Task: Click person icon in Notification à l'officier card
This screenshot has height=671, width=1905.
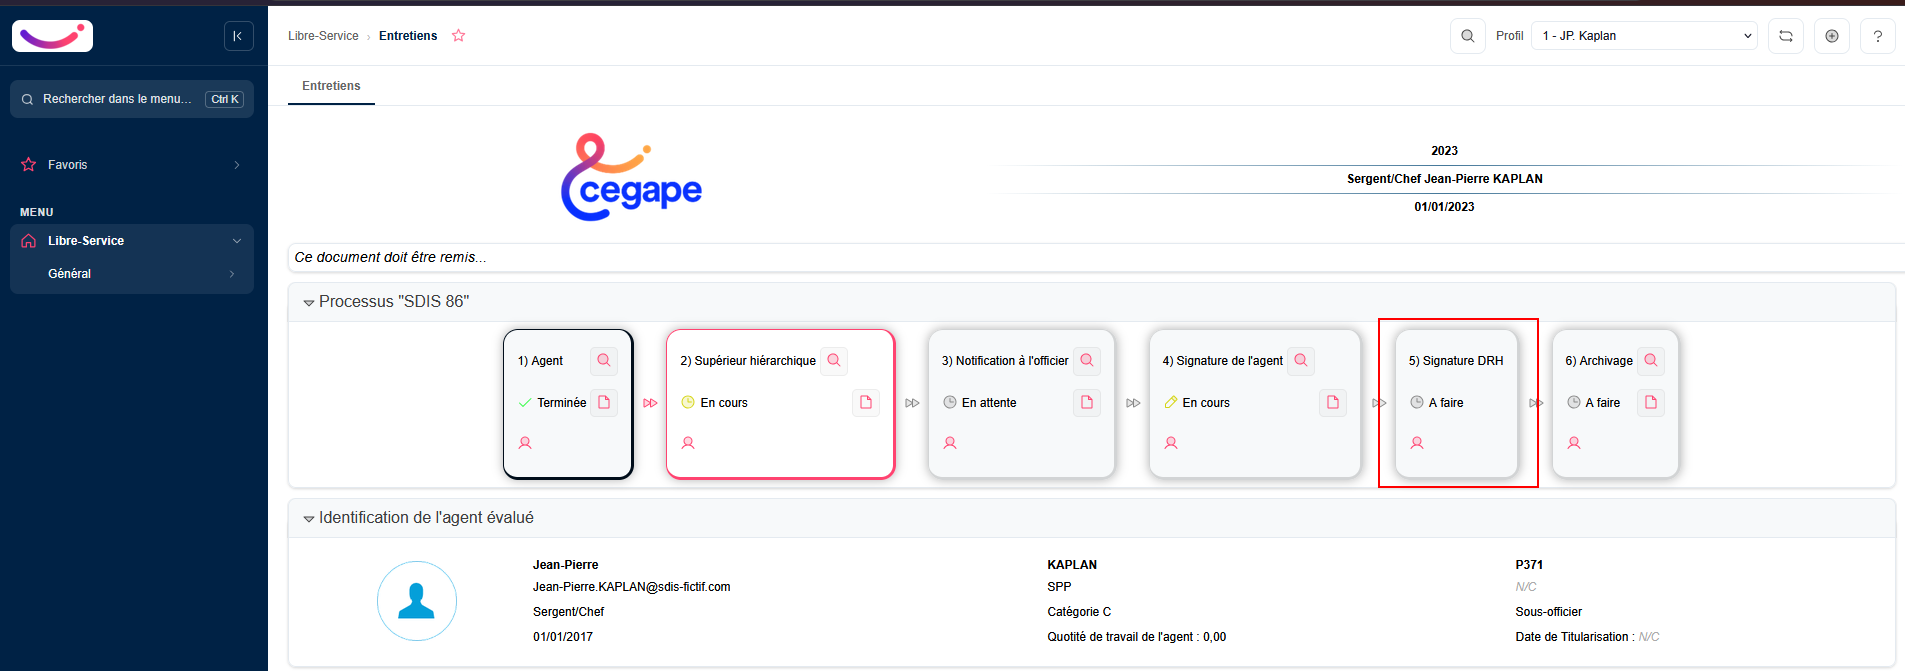Action: (x=950, y=443)
